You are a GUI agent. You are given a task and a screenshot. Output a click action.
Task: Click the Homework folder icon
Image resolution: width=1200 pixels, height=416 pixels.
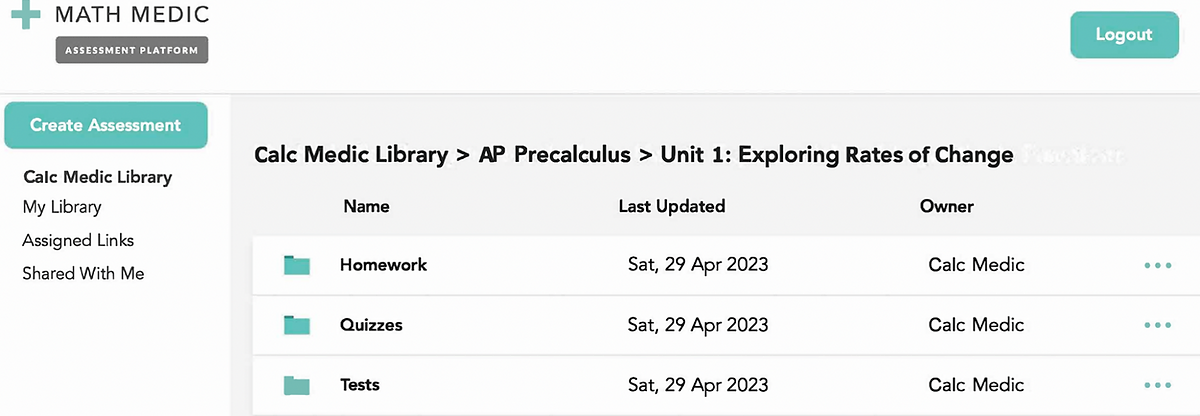pyautogui.click(x=297, y=265)
